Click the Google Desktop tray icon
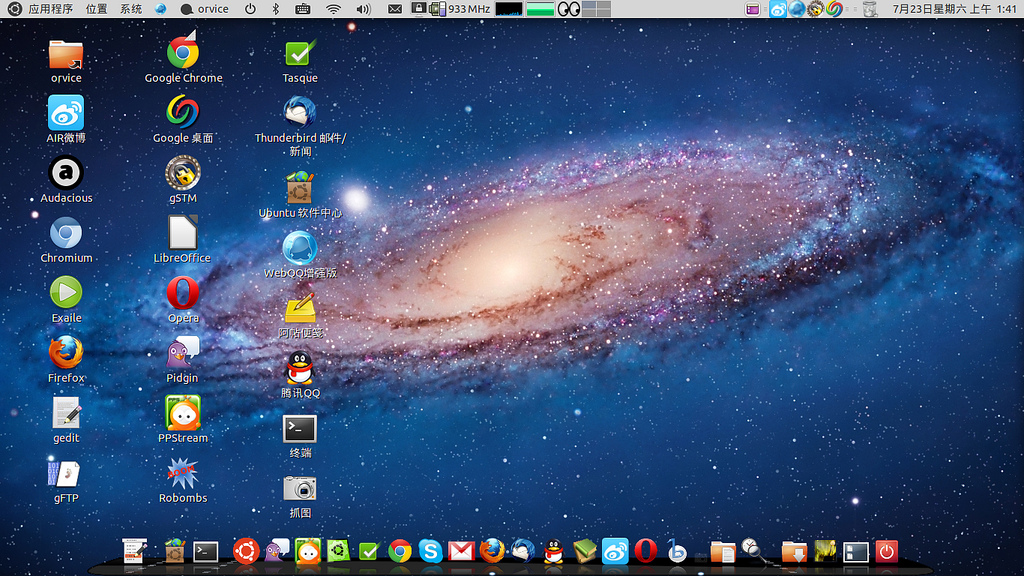The height and width of the screenshot is (576, 1024). point(834,8)
